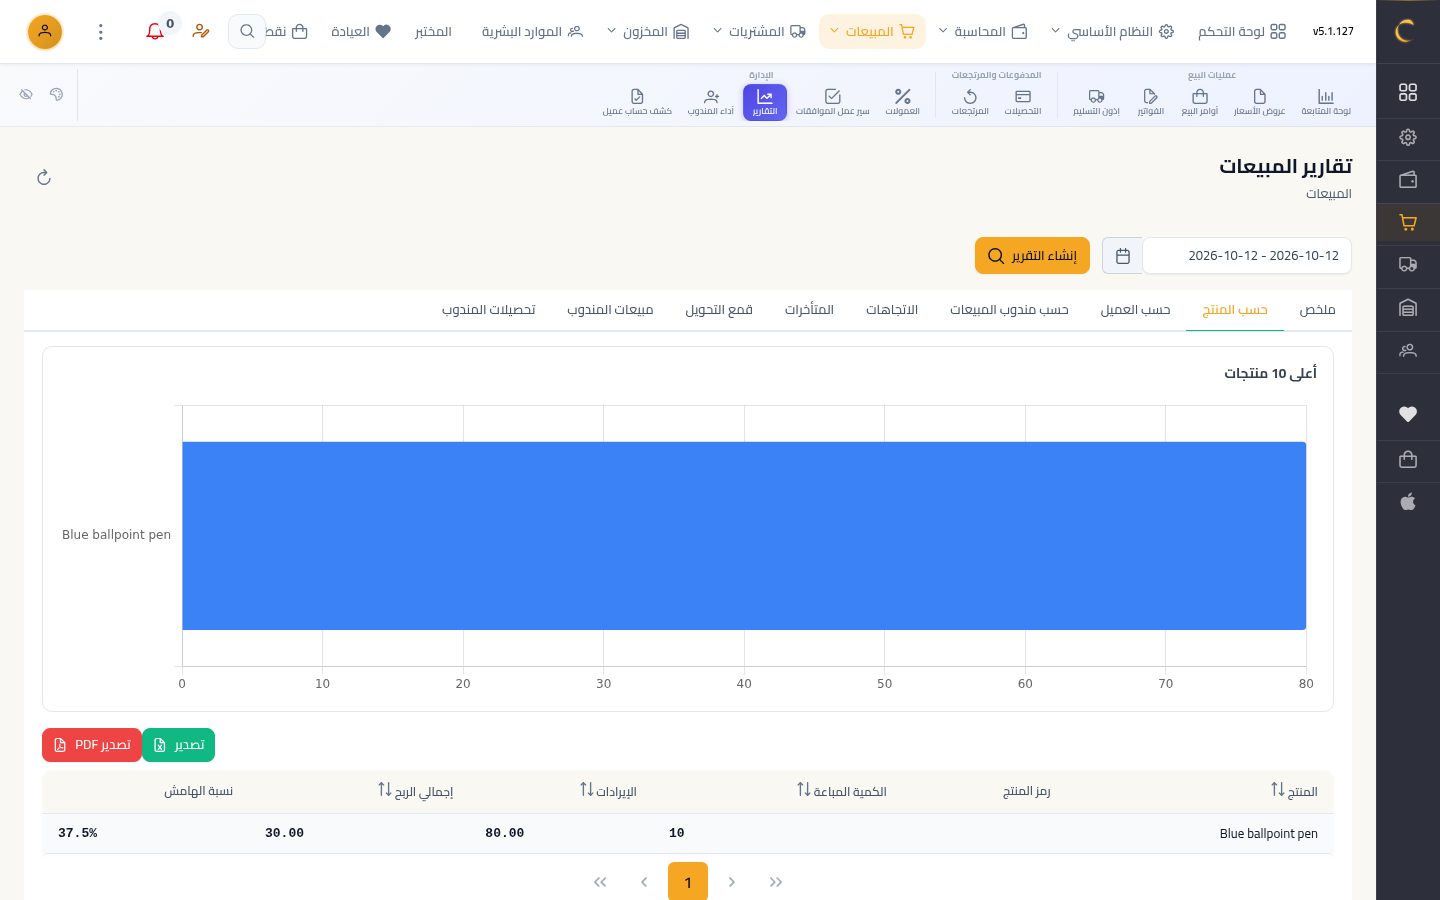This screenshot has height=900, width=1440.
Task: Open price quotes (عروض الأسعار) in the toolbar
Action: [1259, 101]
